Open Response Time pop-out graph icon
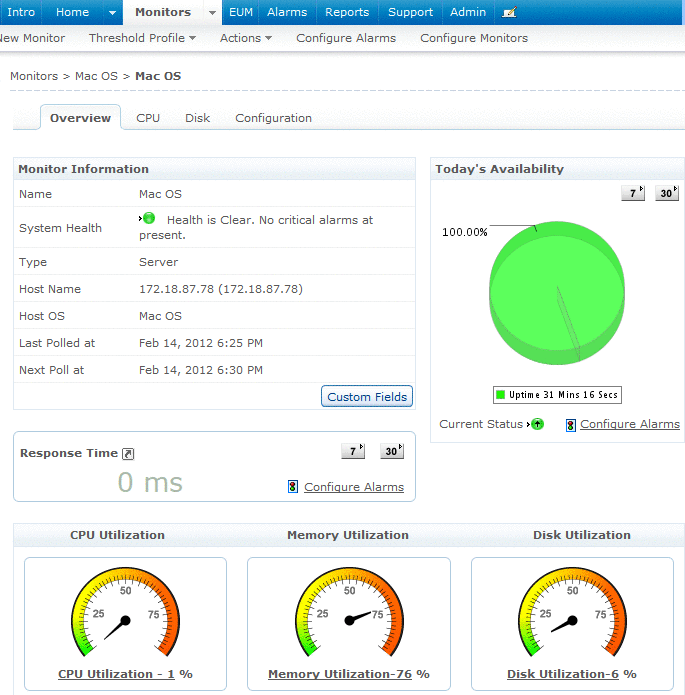This screenshot has width=685, height=695. pos(128,454)
